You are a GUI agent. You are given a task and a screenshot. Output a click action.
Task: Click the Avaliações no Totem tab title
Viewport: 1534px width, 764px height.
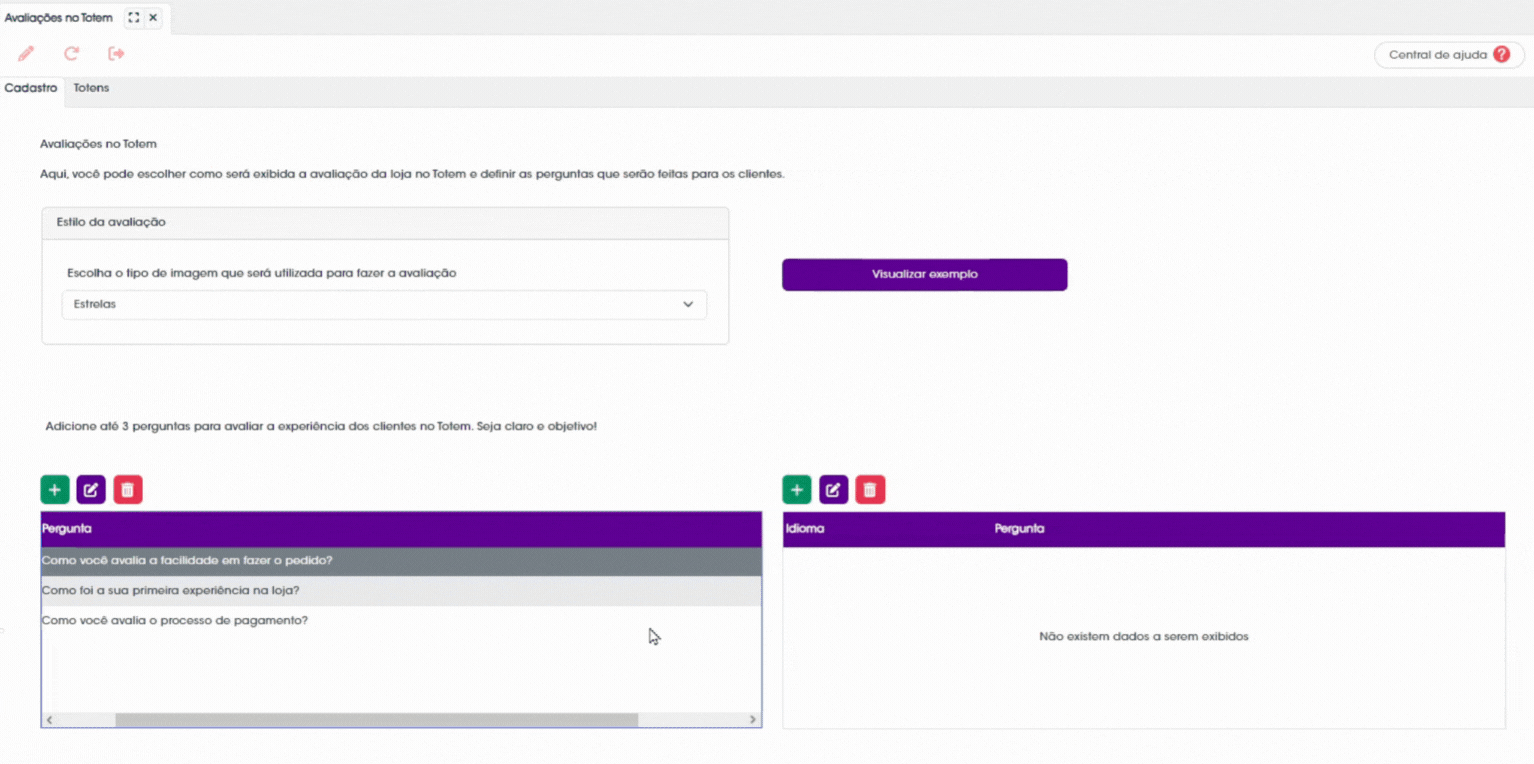[x=59, y=18]
